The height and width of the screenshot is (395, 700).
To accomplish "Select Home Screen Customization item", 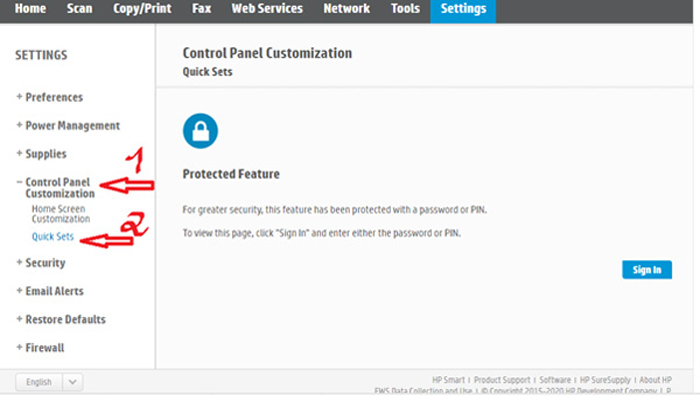I will tap(61, 214).
